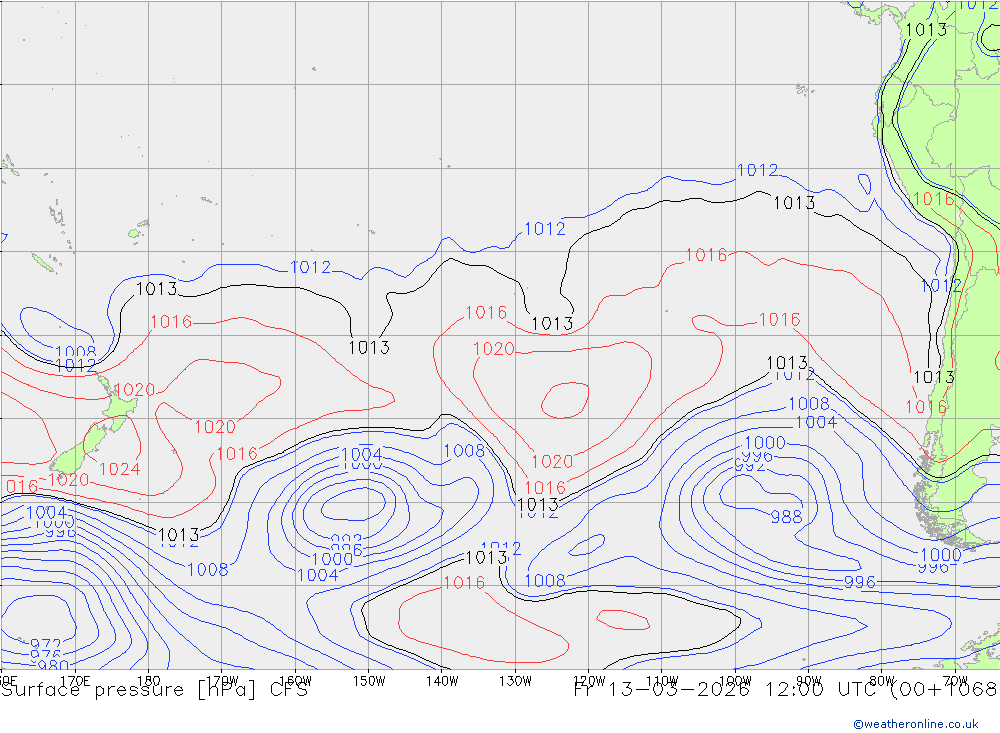Click the 988 low pressure label

[786, 517]
